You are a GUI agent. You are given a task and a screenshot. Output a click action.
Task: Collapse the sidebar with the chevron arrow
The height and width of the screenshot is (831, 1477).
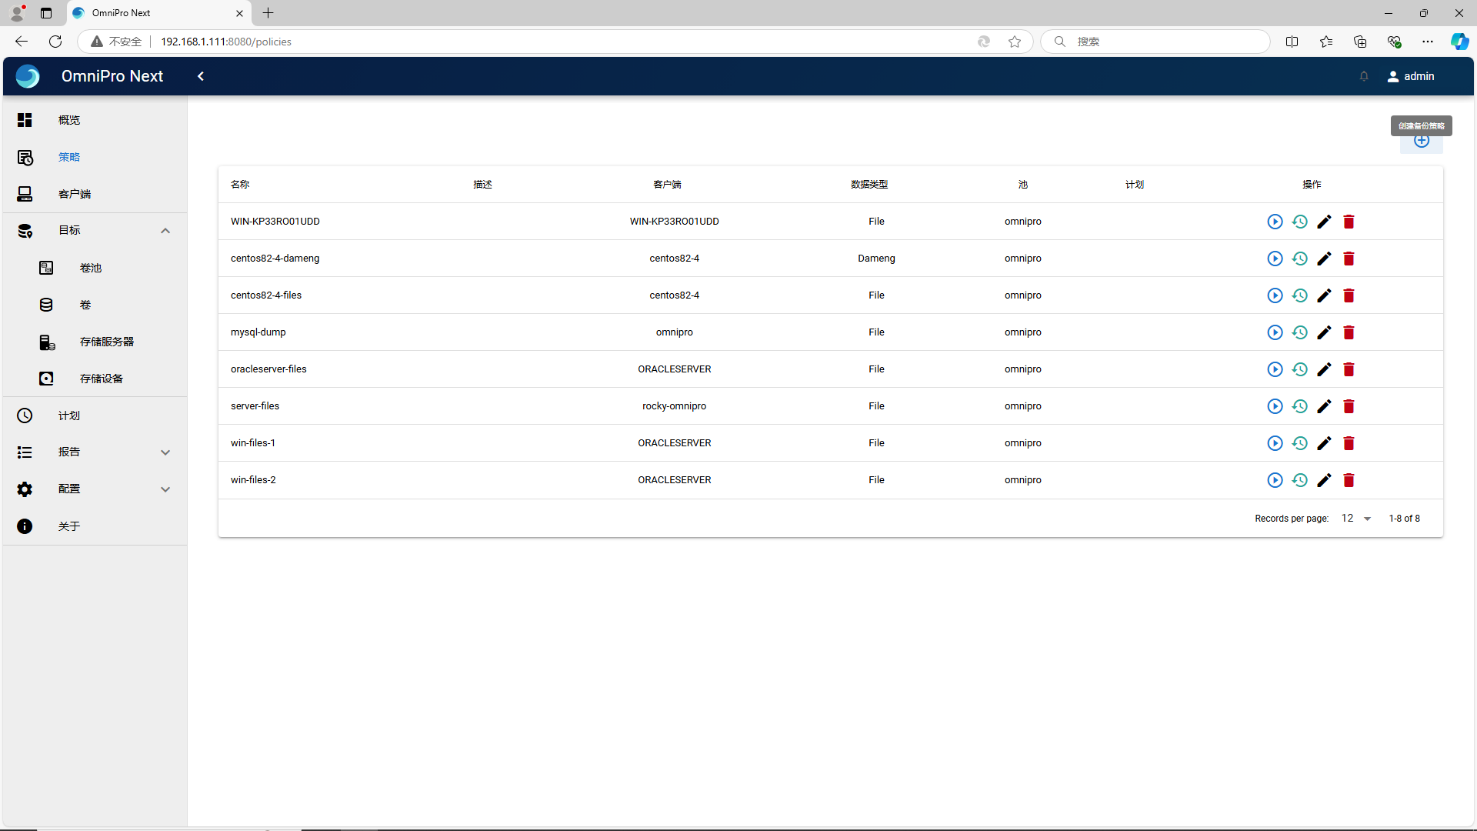(x=201, y=77)
